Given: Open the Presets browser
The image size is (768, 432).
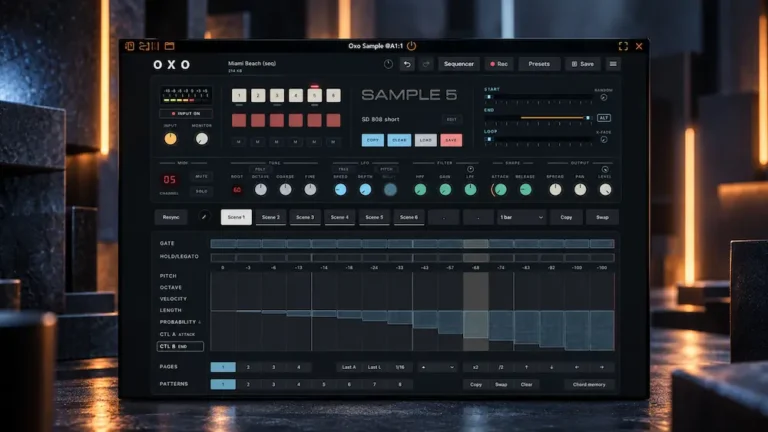Looking at the screenshot, I should 539,64.
